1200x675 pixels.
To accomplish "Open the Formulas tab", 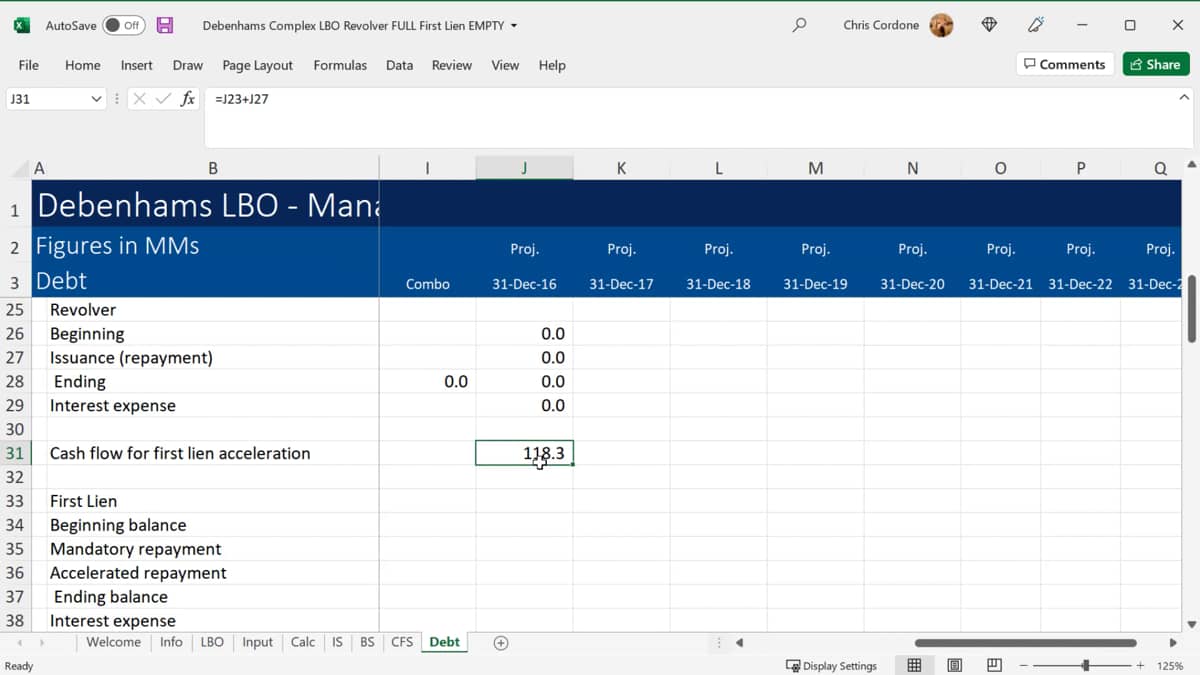I will (x=340, y=65).
